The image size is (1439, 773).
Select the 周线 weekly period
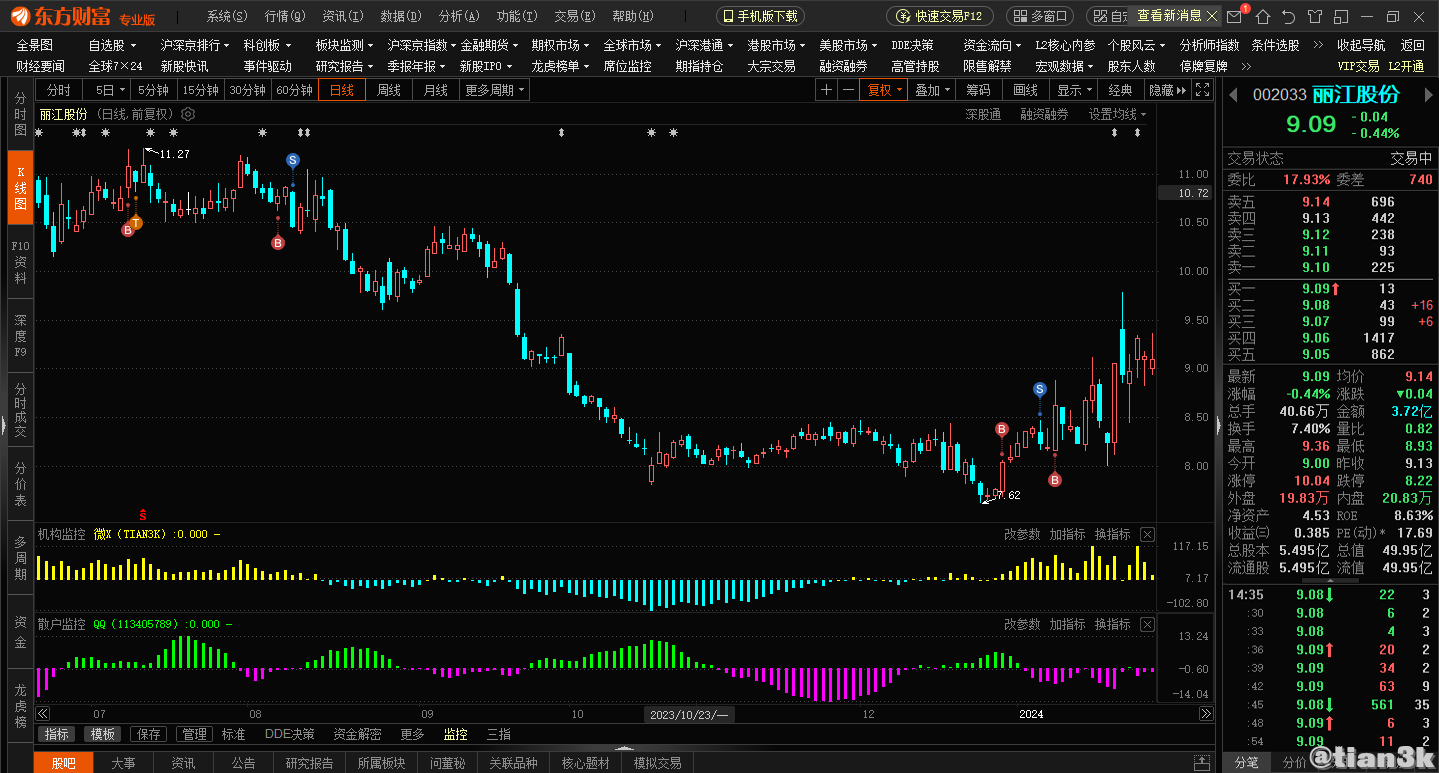389,90
